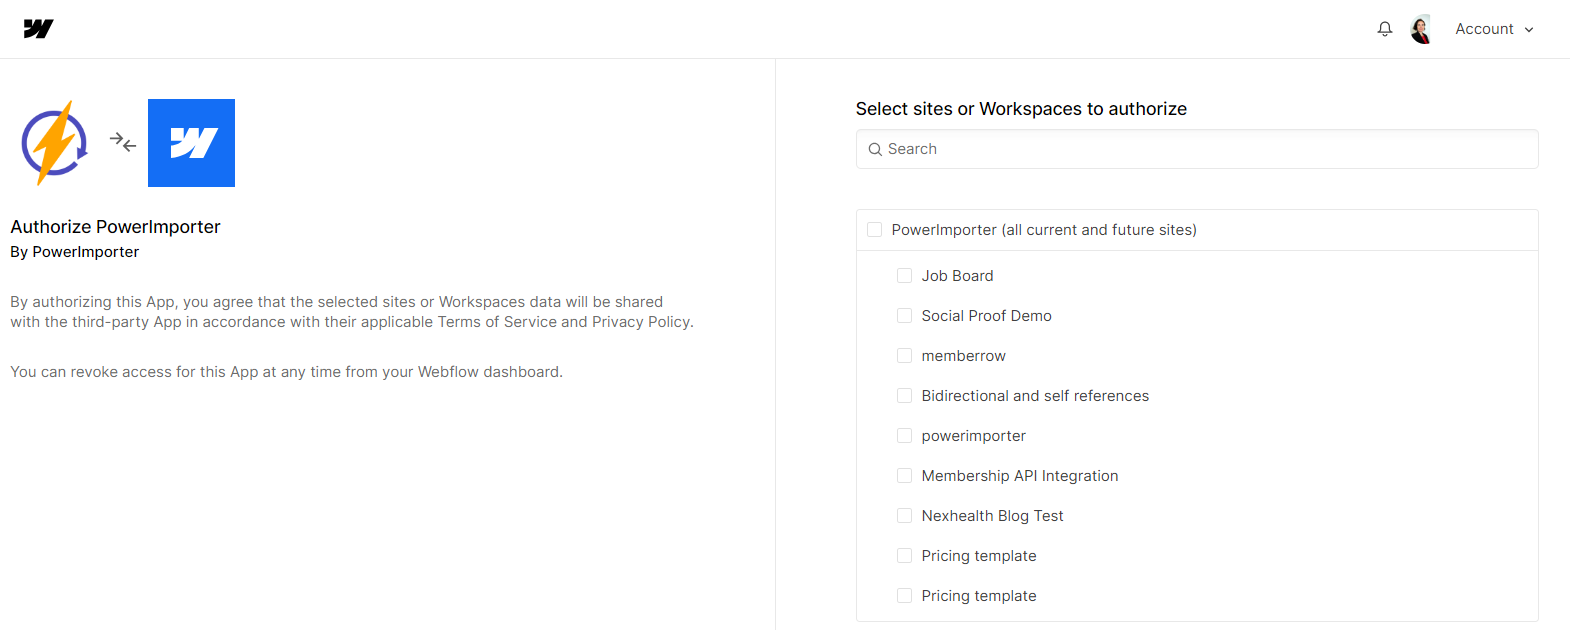Open the Privacy Policy link
The image size is (1570, 630).
[640, 321]
